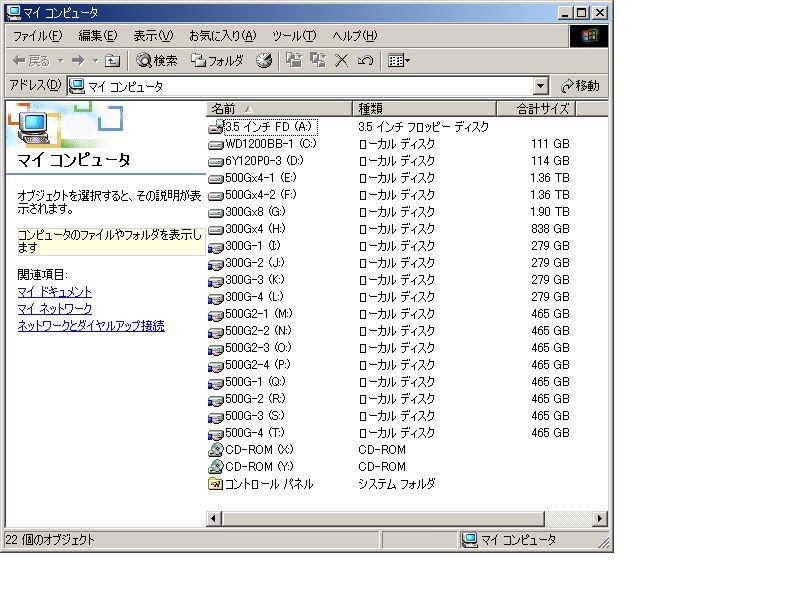Select the 300G-2 (J:) drive icon
This screenshot has height=600, width=800.
(x=216, y=264)
